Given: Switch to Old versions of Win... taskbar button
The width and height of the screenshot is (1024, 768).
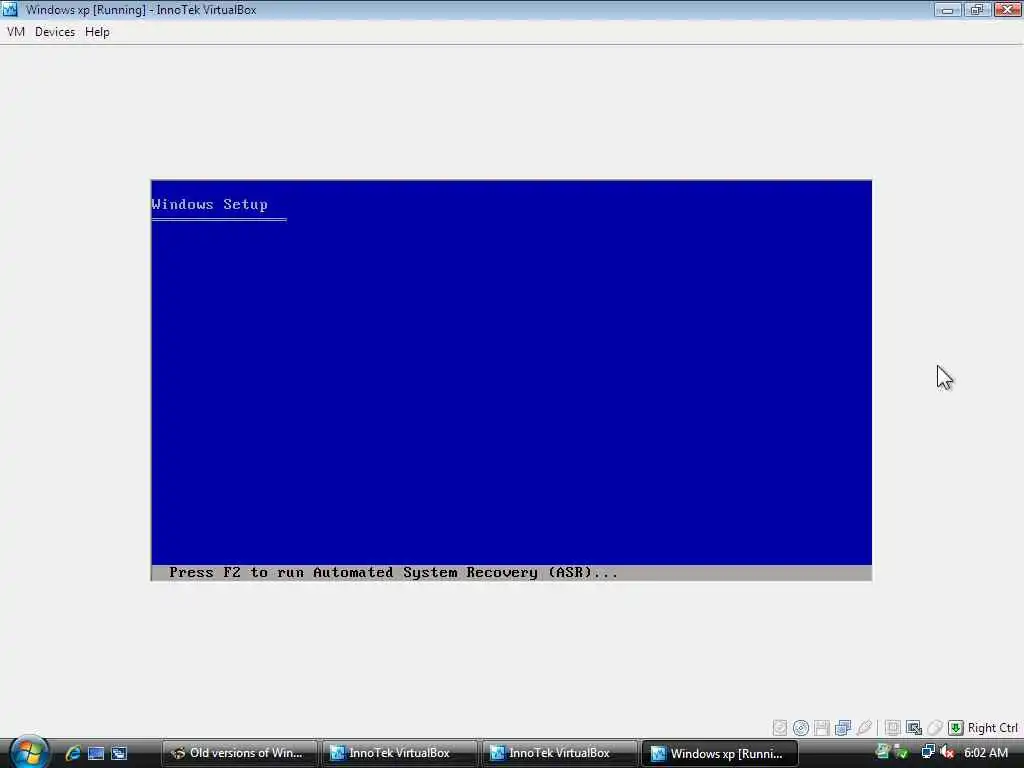Looking at the screenshot, I should [239, 753].
